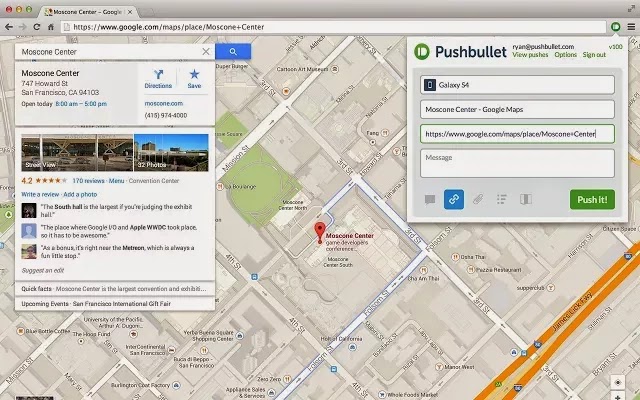Click the InterContinental San Francisco label
The height and width of the screenshot is (400, 640).
click(144, 350)
